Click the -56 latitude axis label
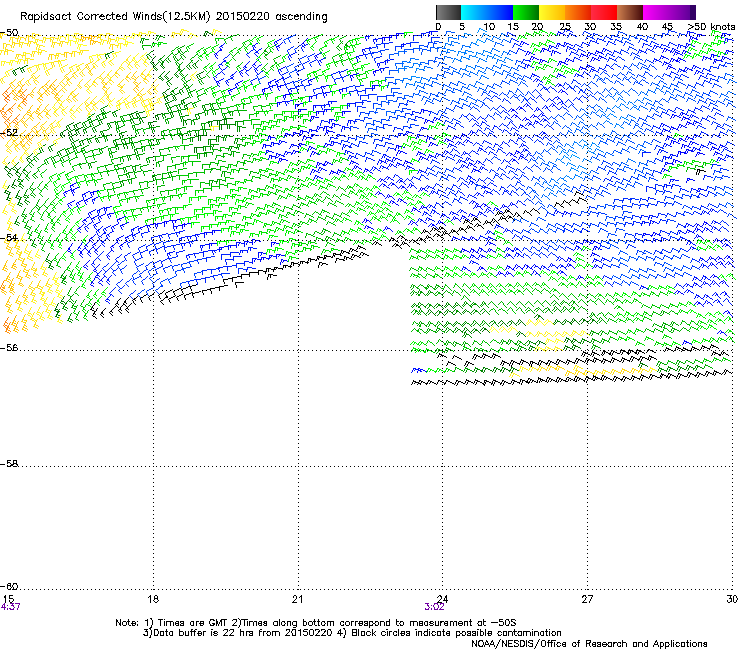 tap(9, 348)
